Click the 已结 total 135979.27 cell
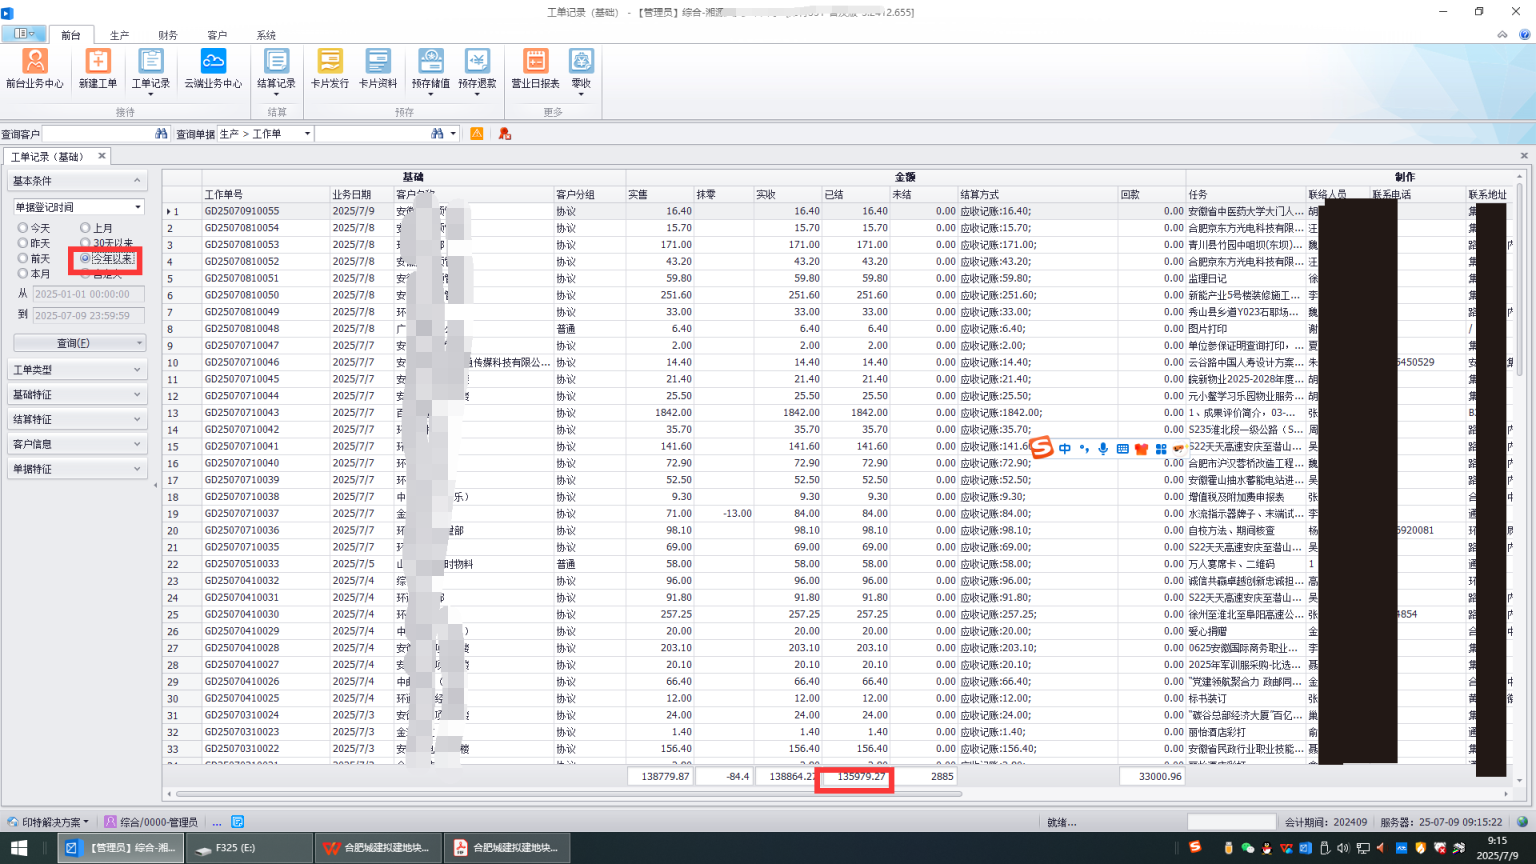 pos(856,776)
